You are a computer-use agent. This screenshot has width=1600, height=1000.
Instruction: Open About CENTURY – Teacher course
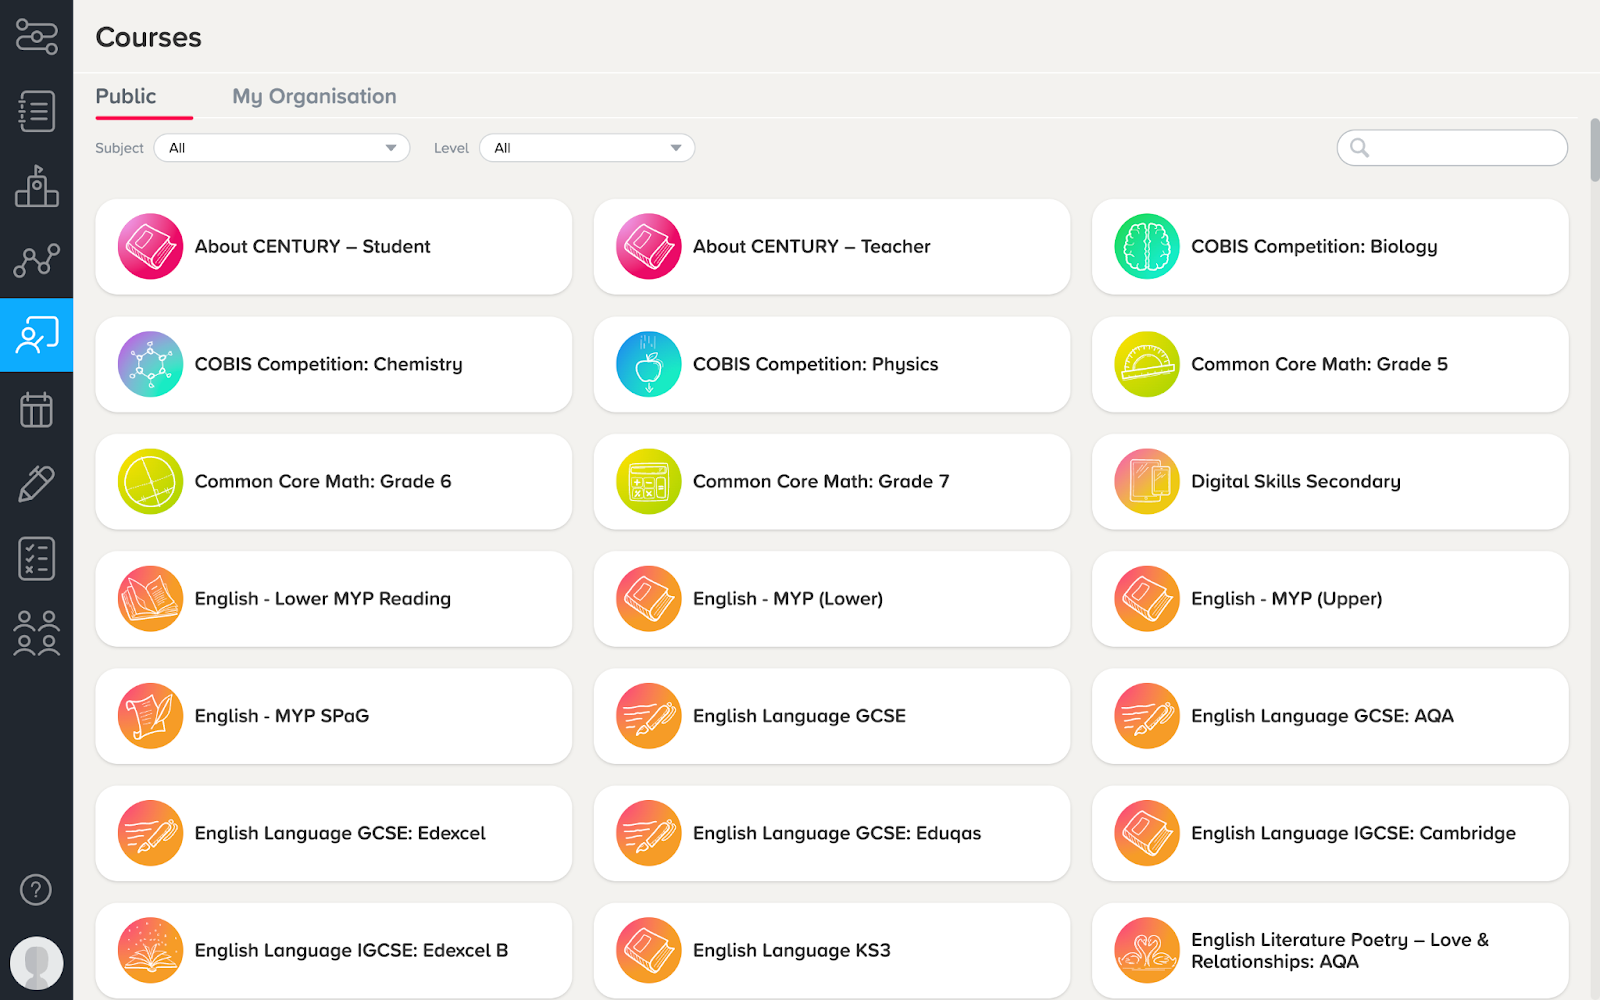click(832, 246)
